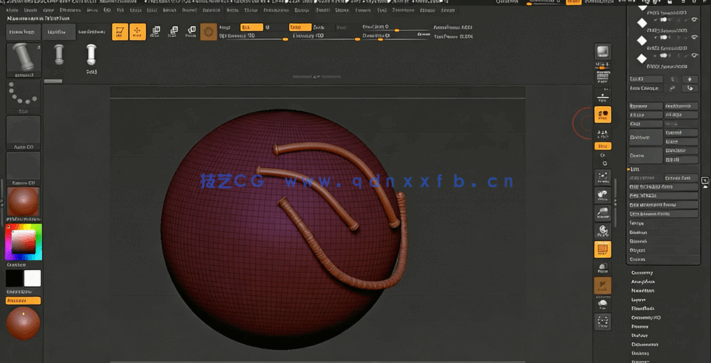Viewport: 711px width, 363px height.
Task: Open the Stroke dots selector on left shelf
Action: pyautogui.click(x=23, y=97)
